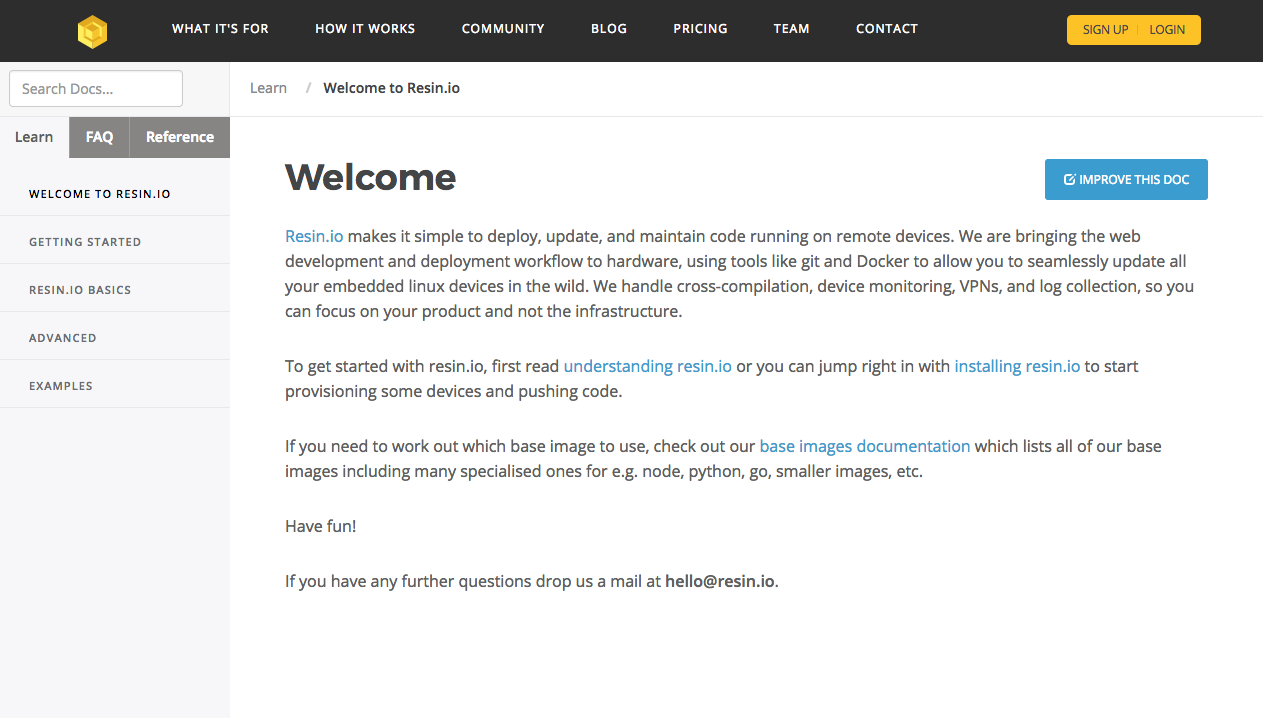Image resolution: width=1263 pixels, height=718 pixels.
Task: Open the What It's For page
Action: [x=220, y=29]
